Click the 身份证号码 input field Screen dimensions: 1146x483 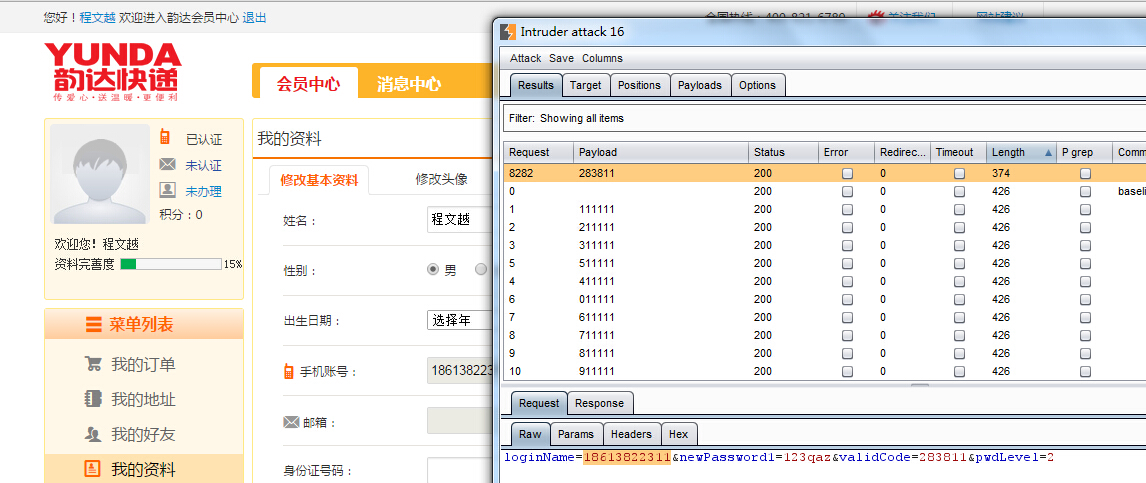pos(459,470)
